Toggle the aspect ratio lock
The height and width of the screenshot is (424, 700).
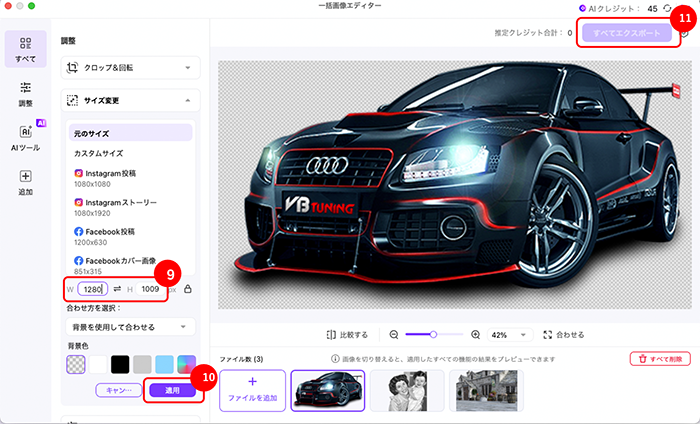coord(188,289)
